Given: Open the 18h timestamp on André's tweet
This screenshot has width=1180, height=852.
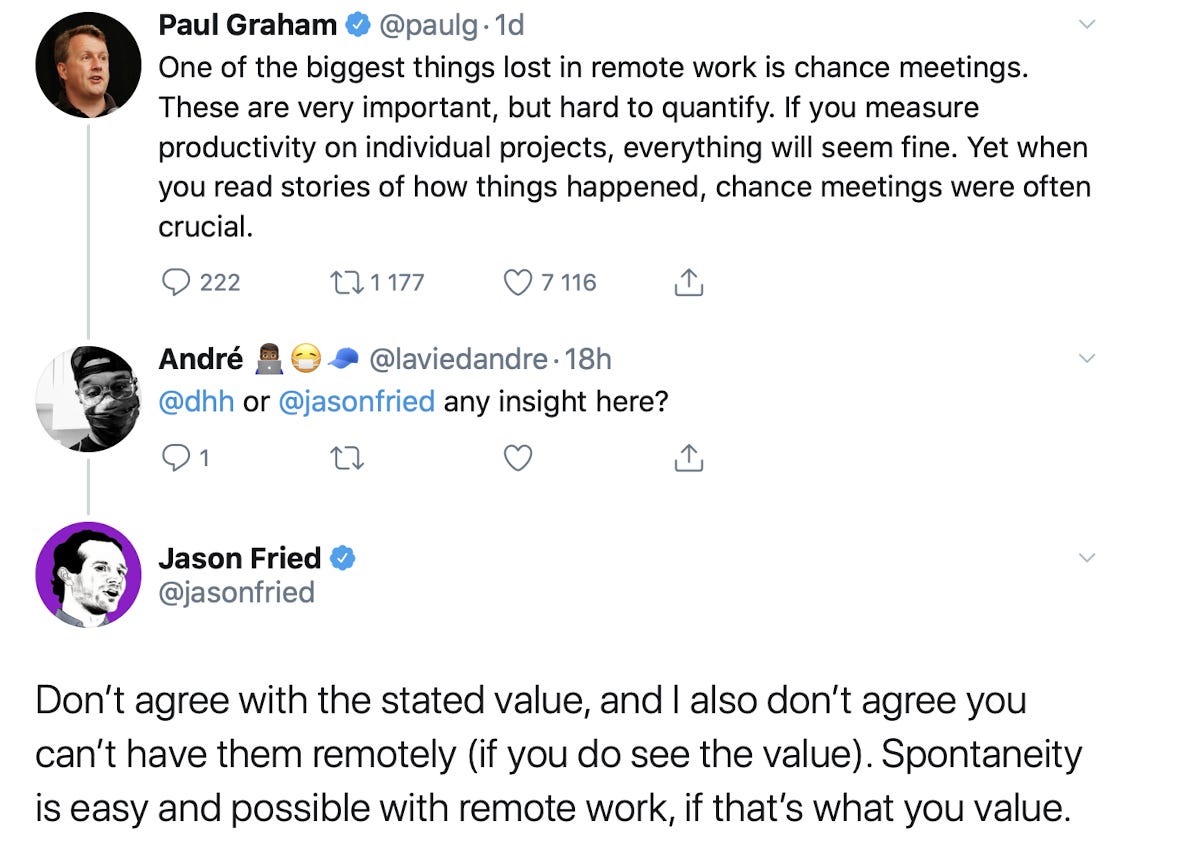Looking at the screenshot, I should click(x=588, y=359).
